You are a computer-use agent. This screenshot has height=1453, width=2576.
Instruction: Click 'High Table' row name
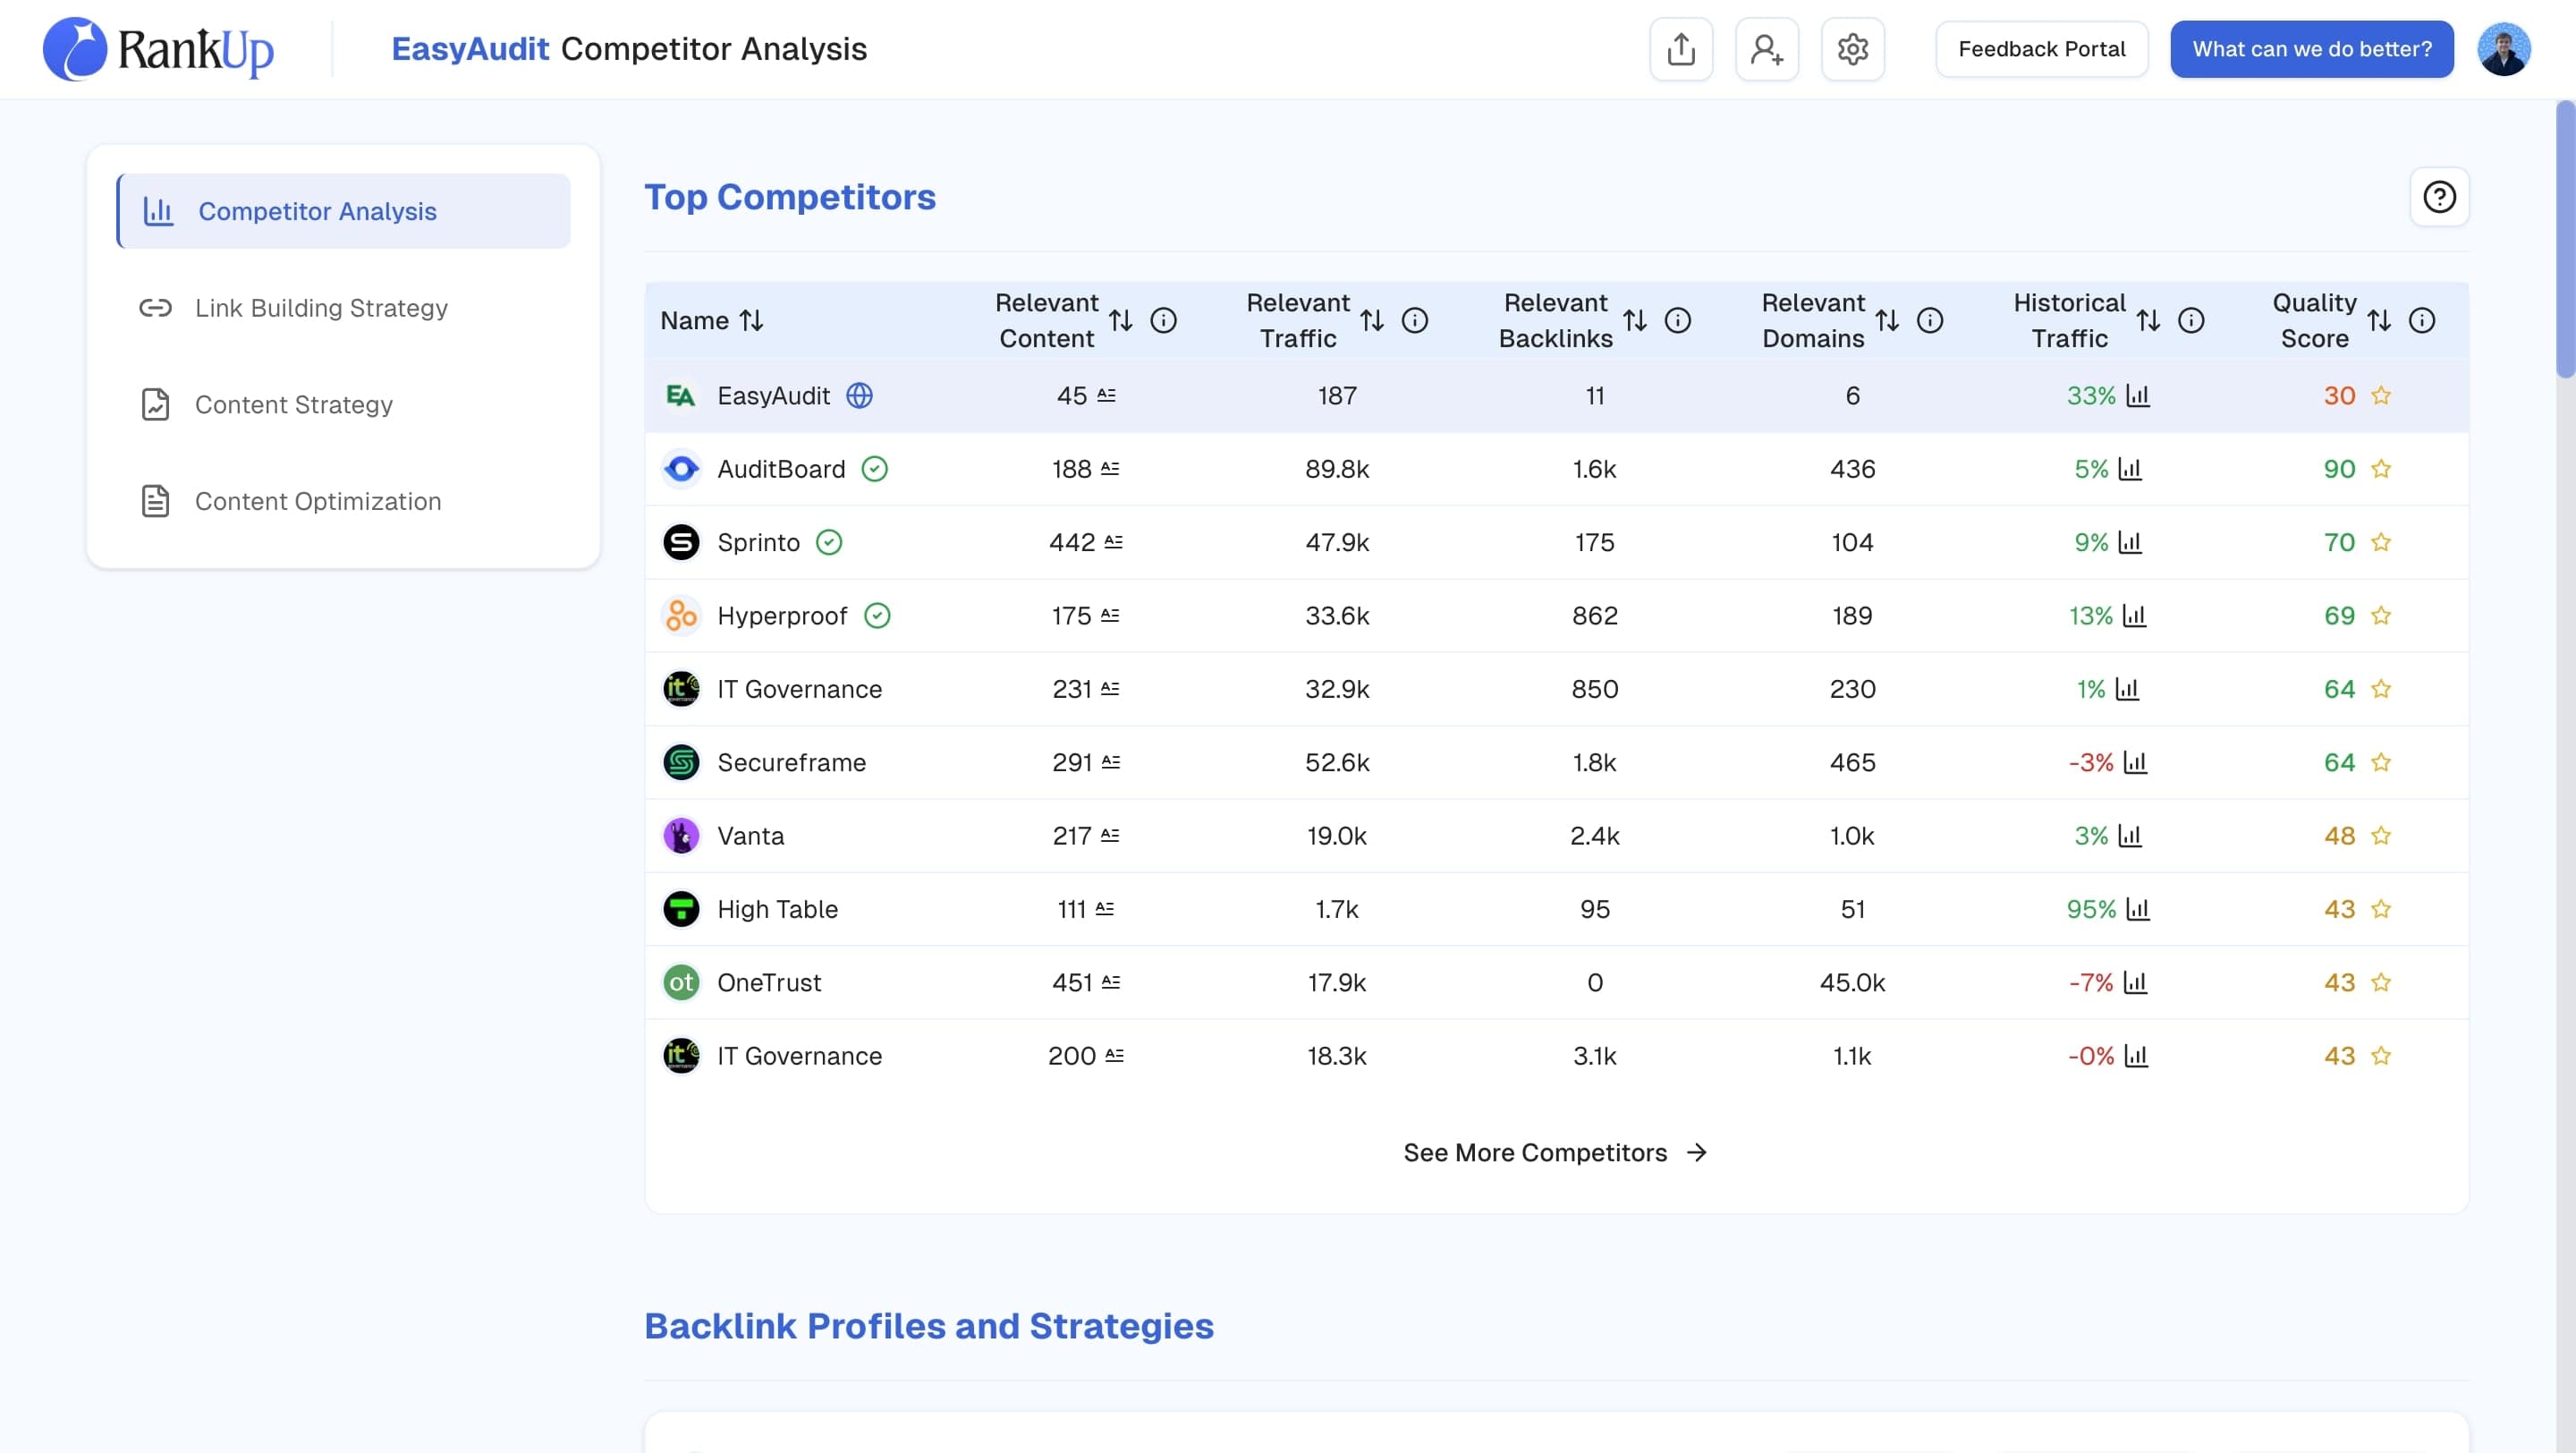tap(777, 909)
